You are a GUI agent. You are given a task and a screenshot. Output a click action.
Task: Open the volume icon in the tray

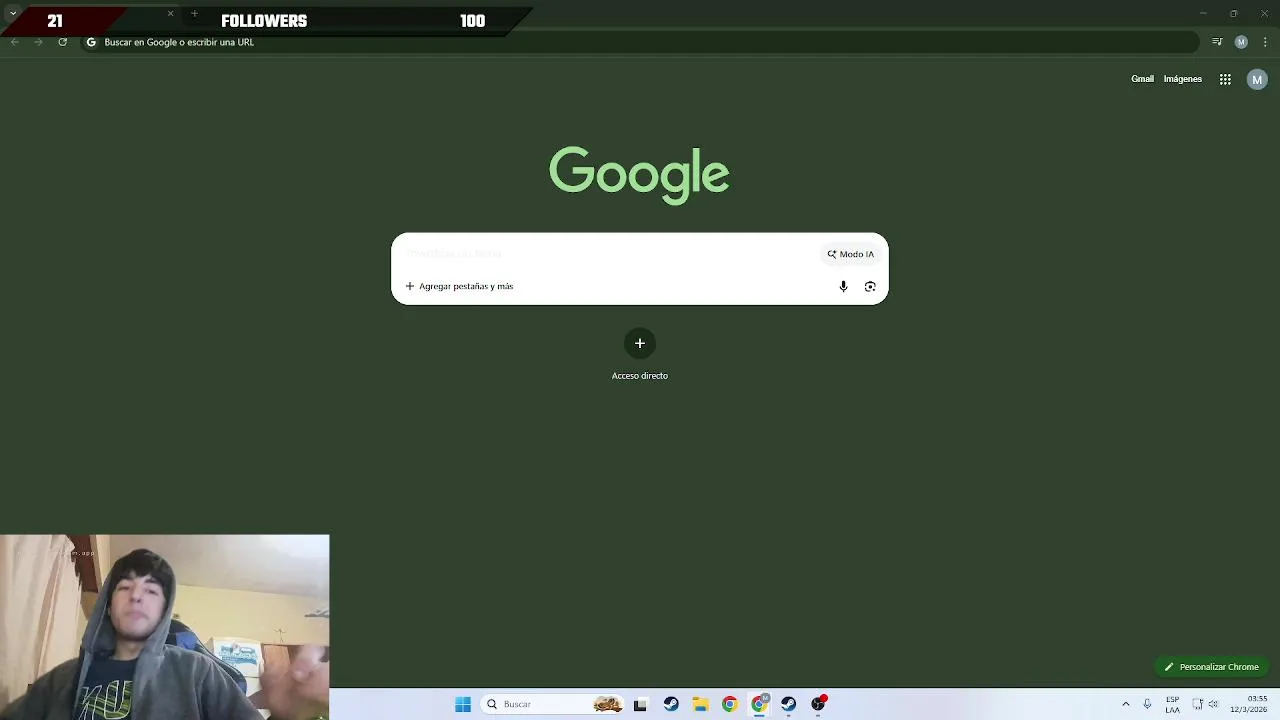[x=1213, y=704]
